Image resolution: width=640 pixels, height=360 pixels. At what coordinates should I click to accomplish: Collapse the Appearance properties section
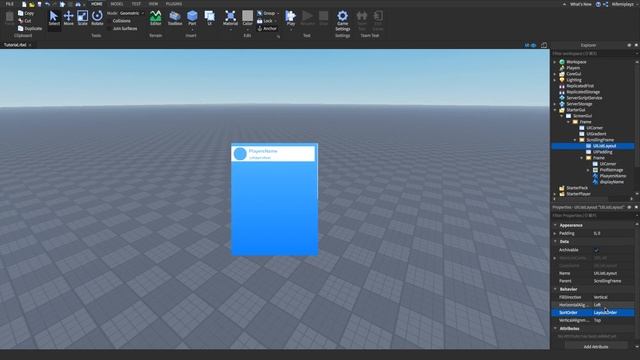tap(555, 225)
